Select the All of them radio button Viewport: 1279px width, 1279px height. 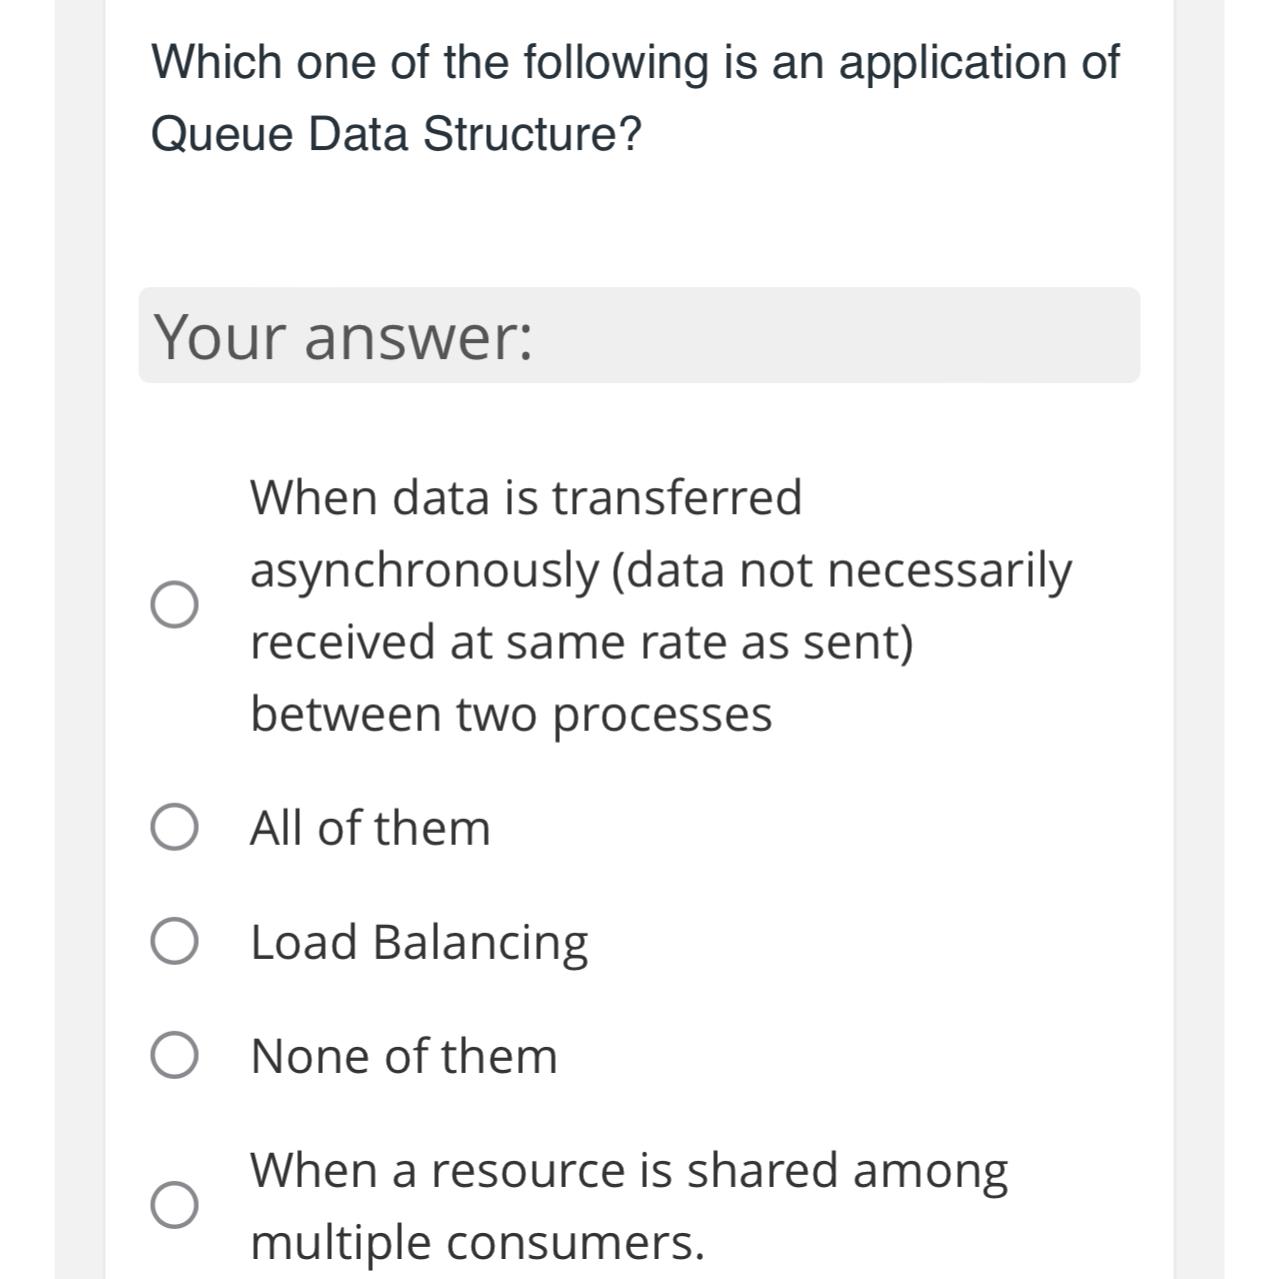[174, 828]
